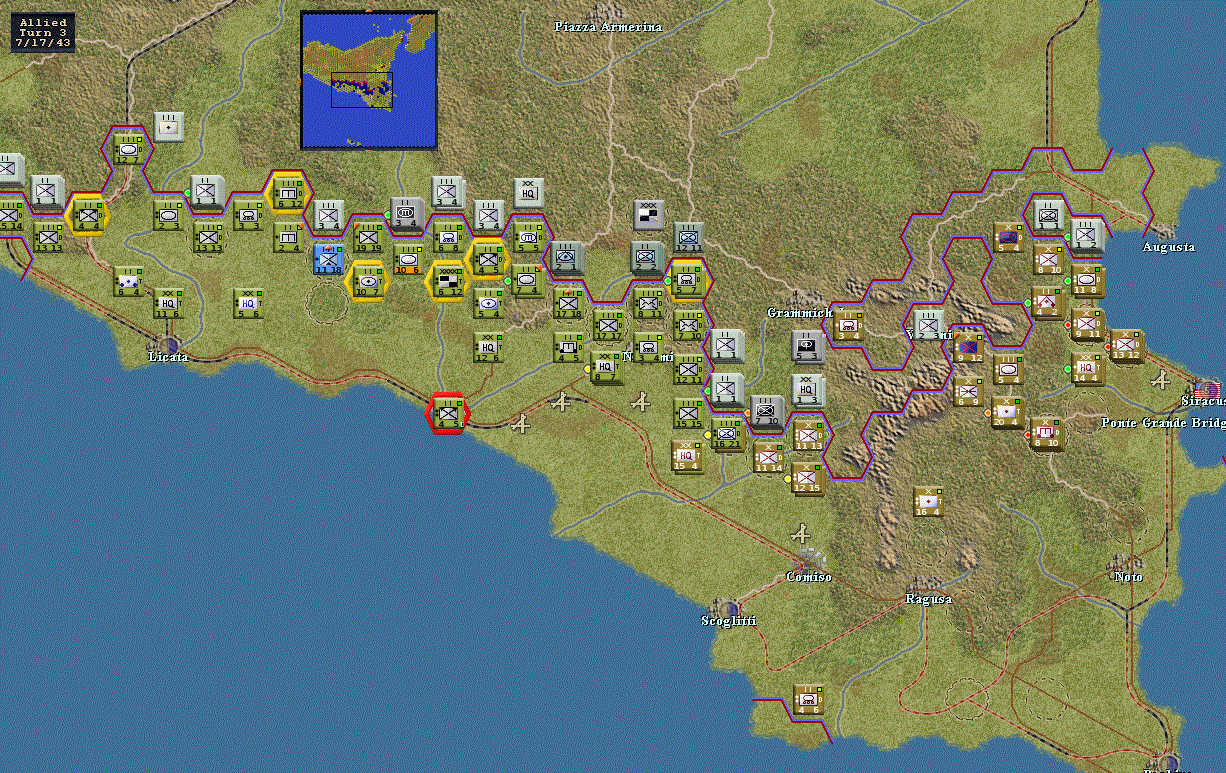Select the grey 1-3 HQ counter
This screenshot has width=1226, height=773.
(x=808, y=390)
